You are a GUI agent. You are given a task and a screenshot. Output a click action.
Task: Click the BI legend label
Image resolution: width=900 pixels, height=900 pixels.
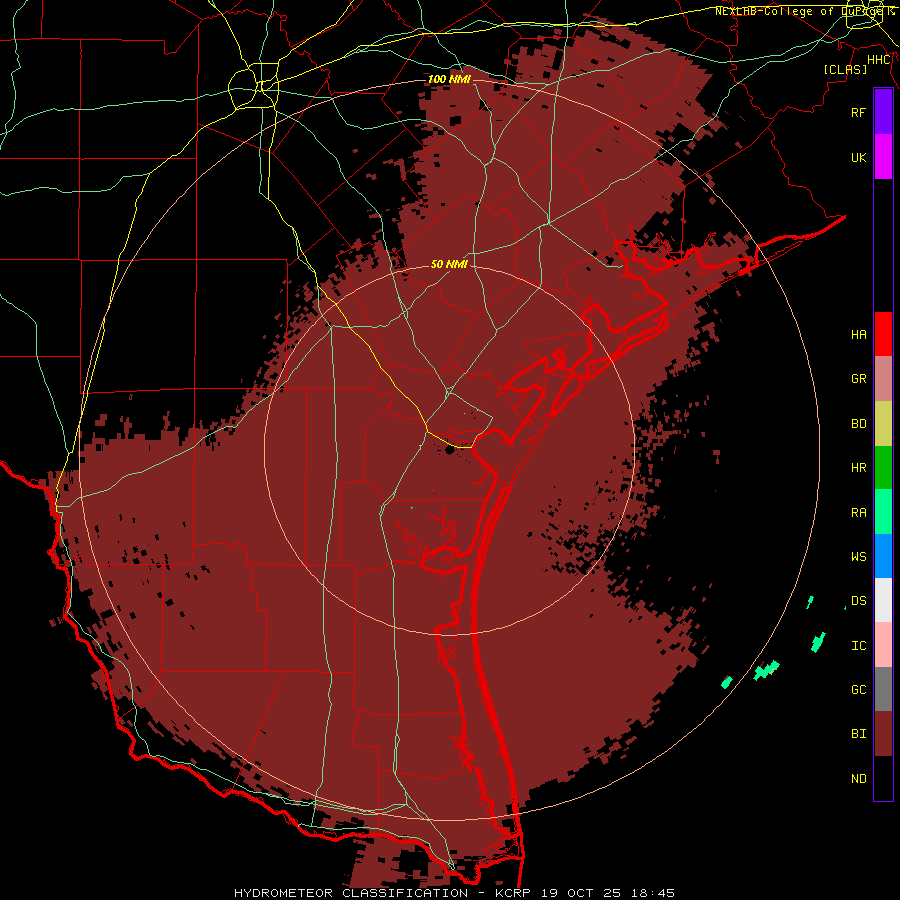858,734
